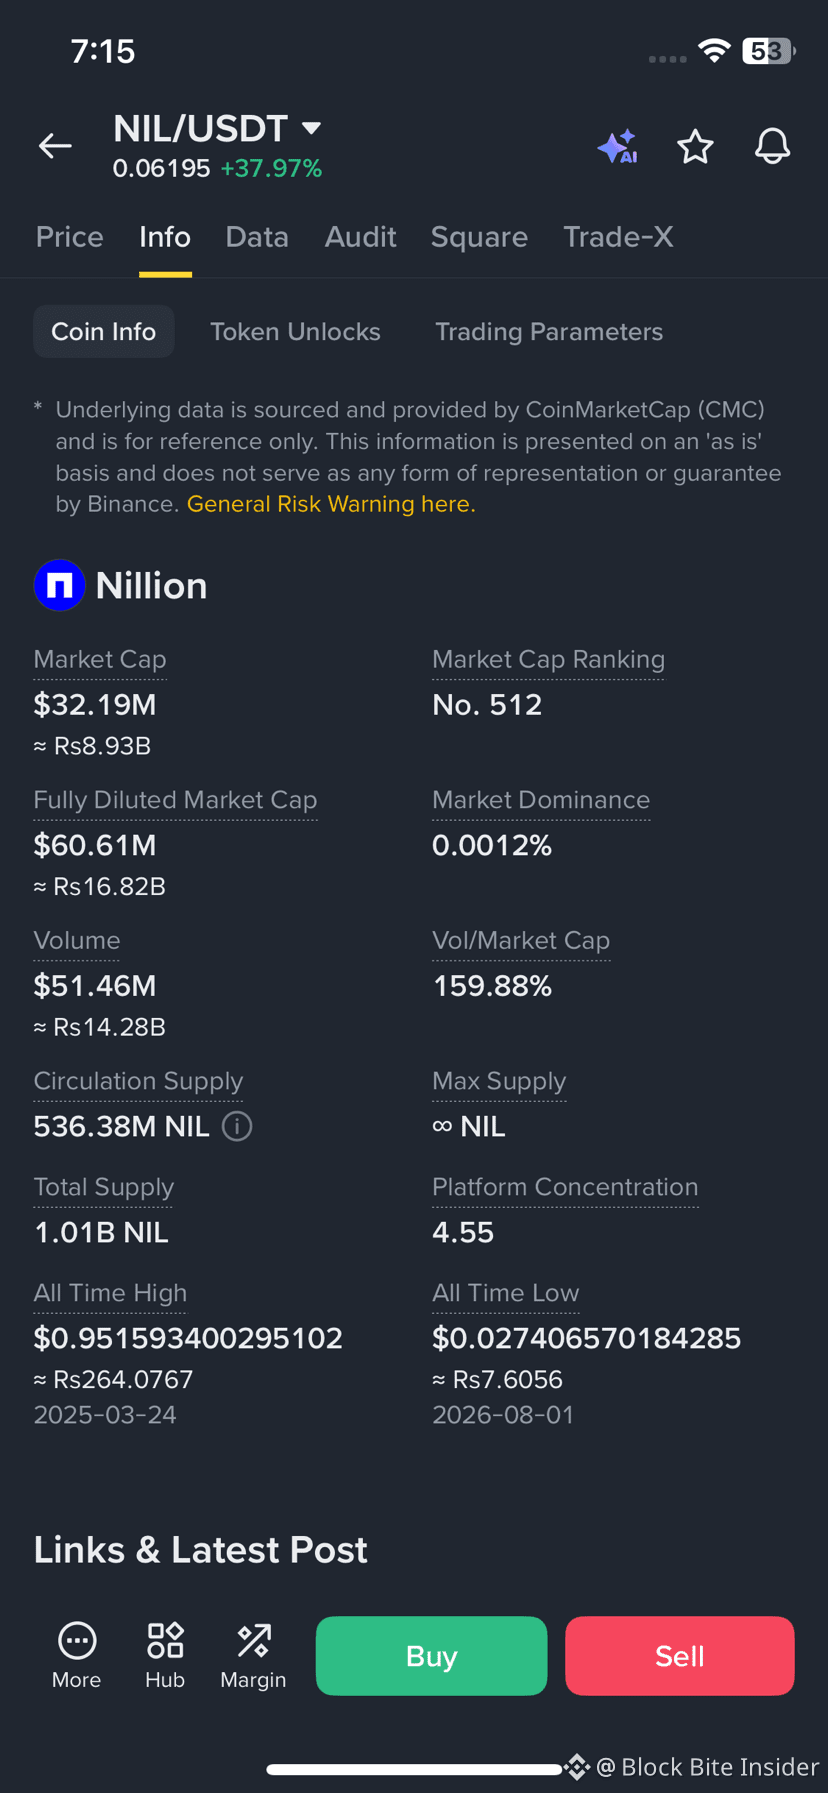Tap the red Sell button
Image resolution: width=828 pixels, height=1793 pixels.
click(680, 1656)
